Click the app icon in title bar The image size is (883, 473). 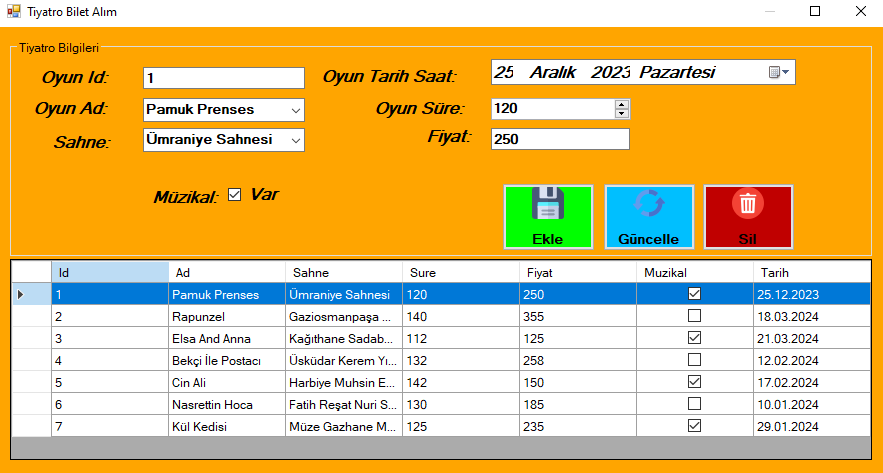pos(13,12)
